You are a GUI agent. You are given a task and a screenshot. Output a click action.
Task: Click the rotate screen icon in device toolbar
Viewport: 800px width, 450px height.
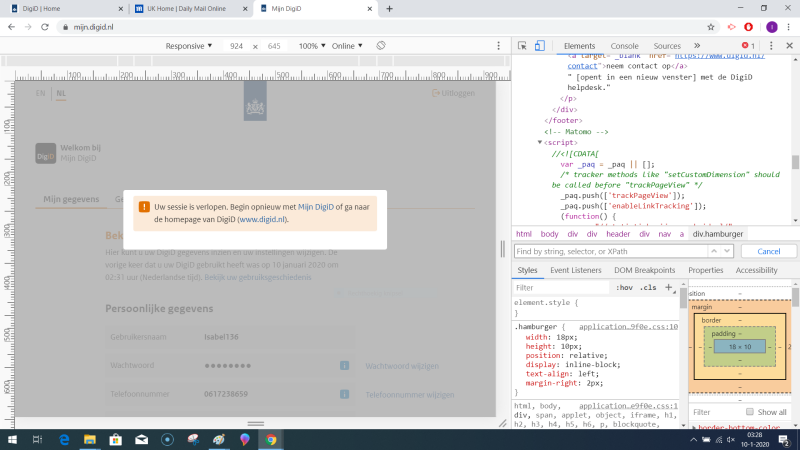[381, 46]
